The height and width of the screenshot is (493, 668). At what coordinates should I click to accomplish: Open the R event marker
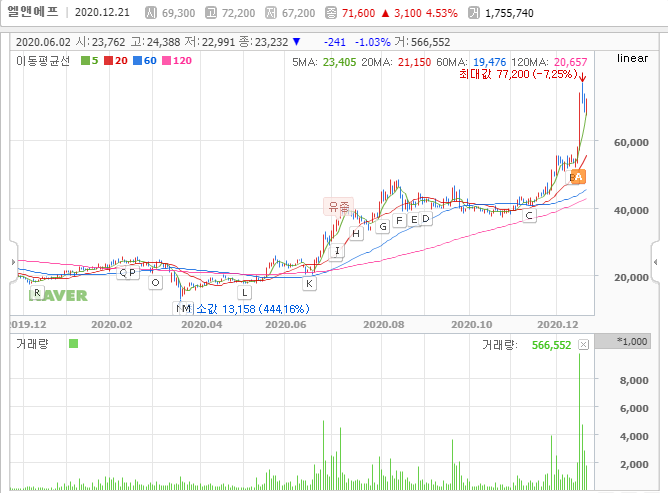tap(37, 293)
